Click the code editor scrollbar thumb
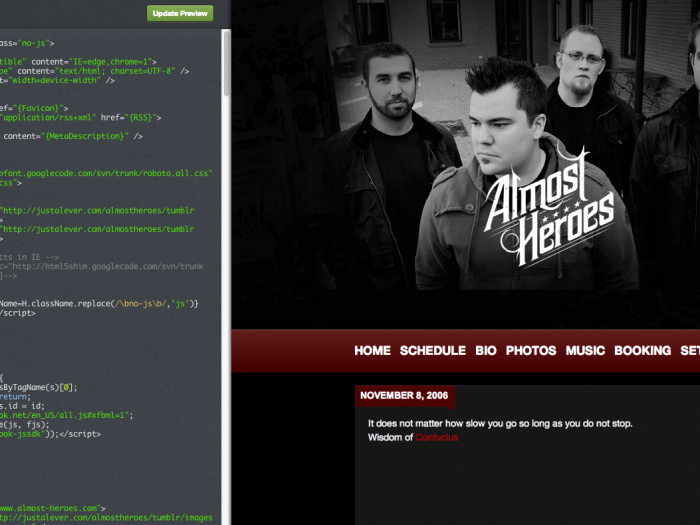 (x=226, y=62)
